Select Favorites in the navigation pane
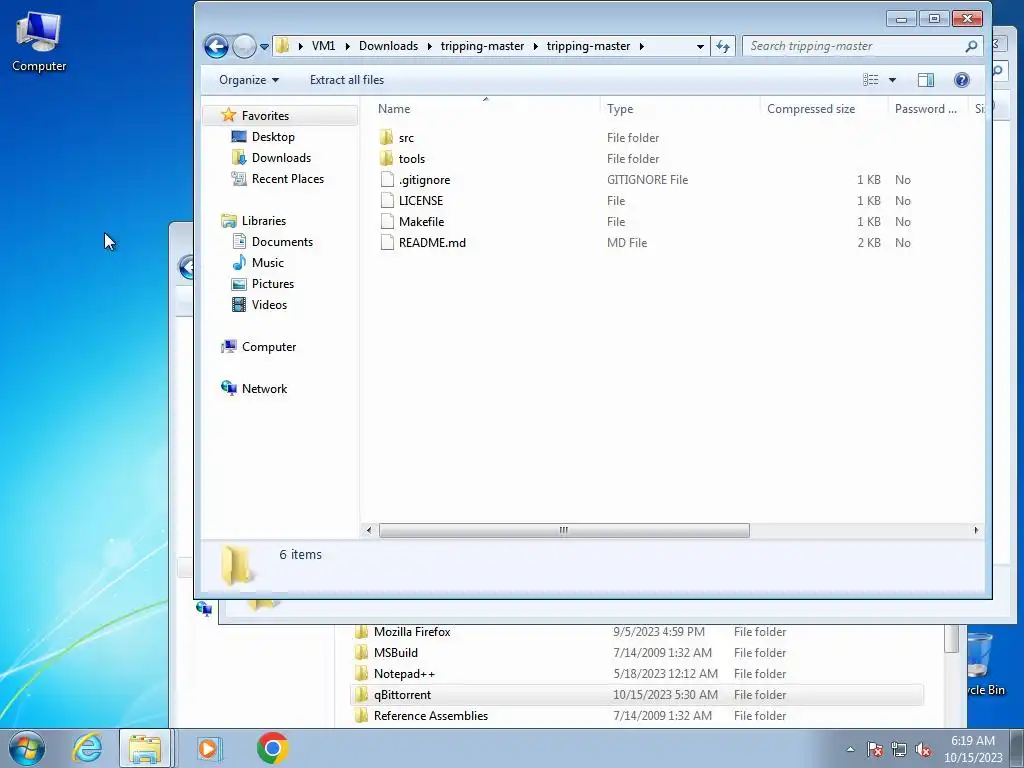The width and height of the screenshot is (1024, 768). (x=265, y=116)
